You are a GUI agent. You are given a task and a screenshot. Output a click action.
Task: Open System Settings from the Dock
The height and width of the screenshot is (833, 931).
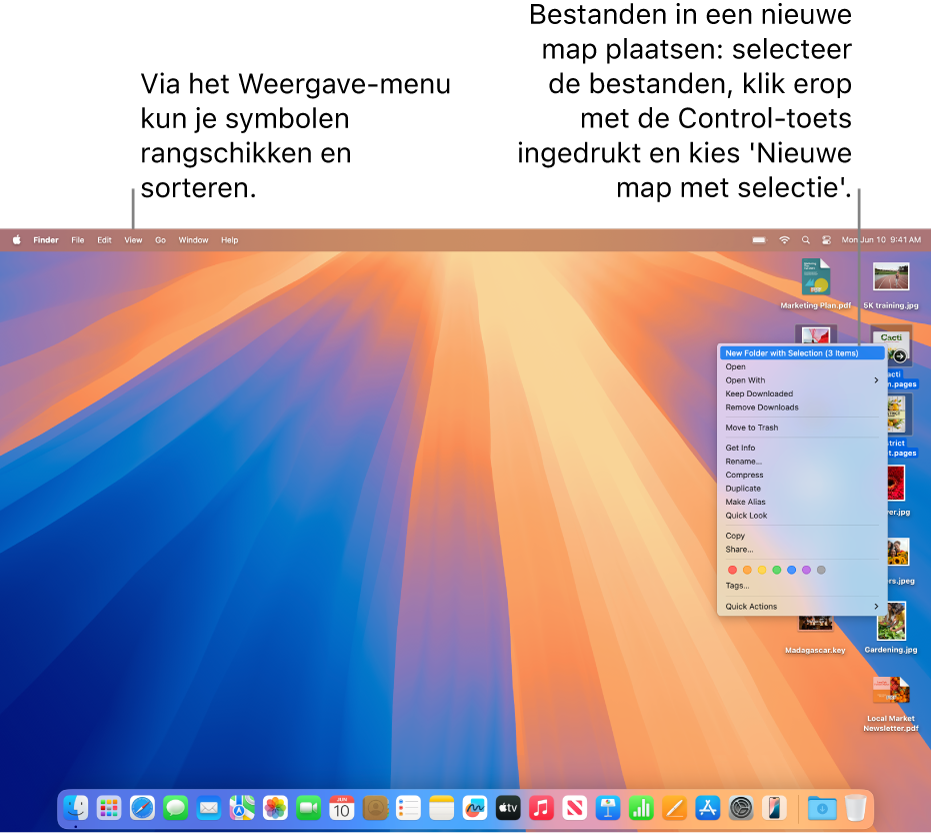(741, 808)
